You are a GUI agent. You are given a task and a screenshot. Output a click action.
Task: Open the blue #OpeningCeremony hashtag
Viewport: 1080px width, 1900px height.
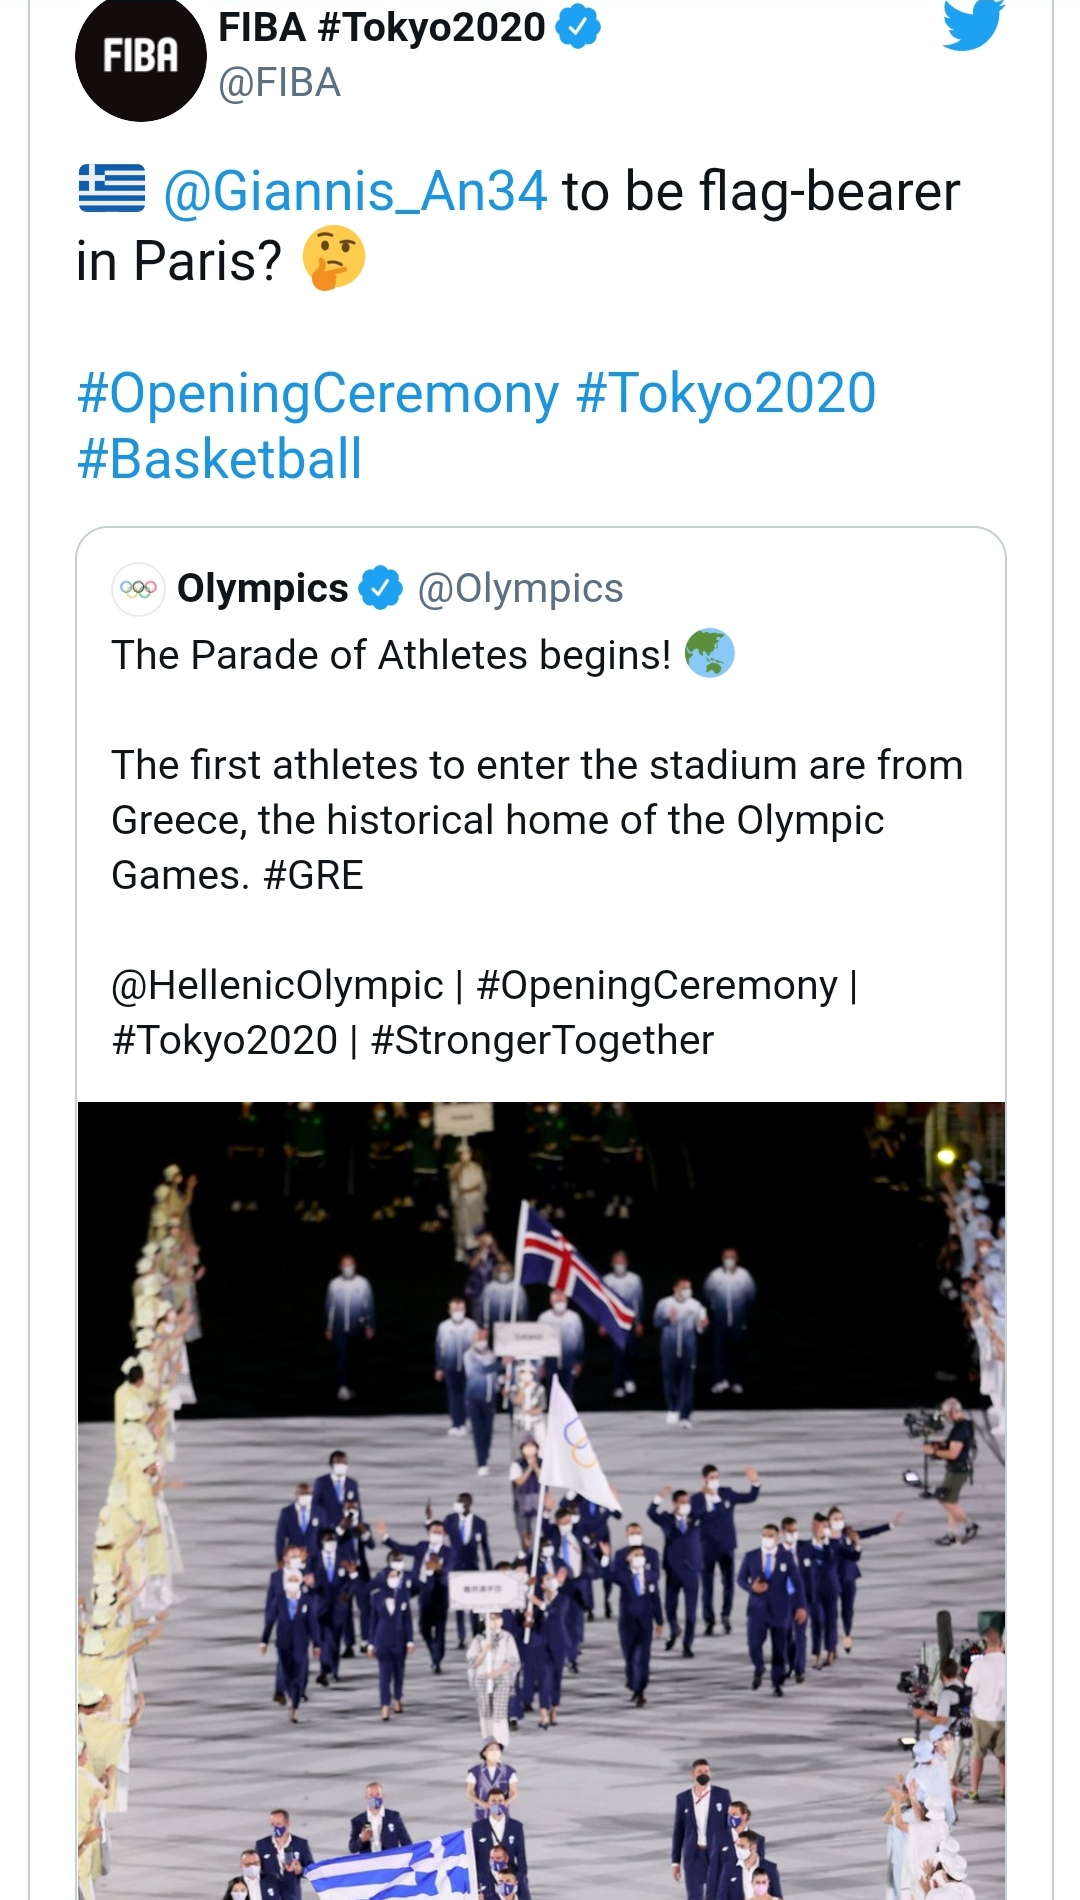coord(318,393)
